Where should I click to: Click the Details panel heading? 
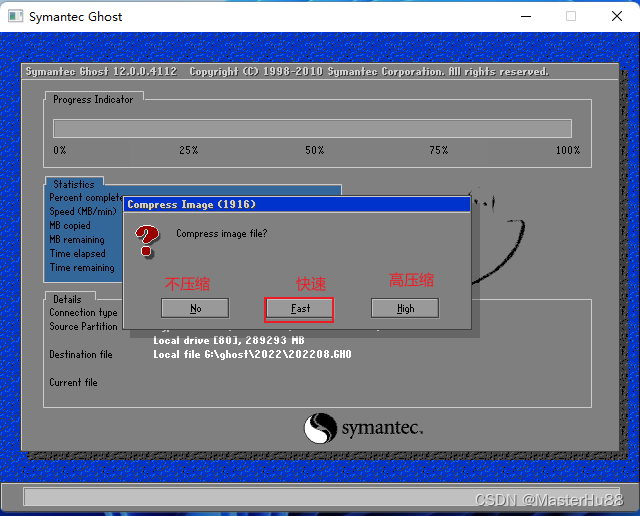(67, 299)
